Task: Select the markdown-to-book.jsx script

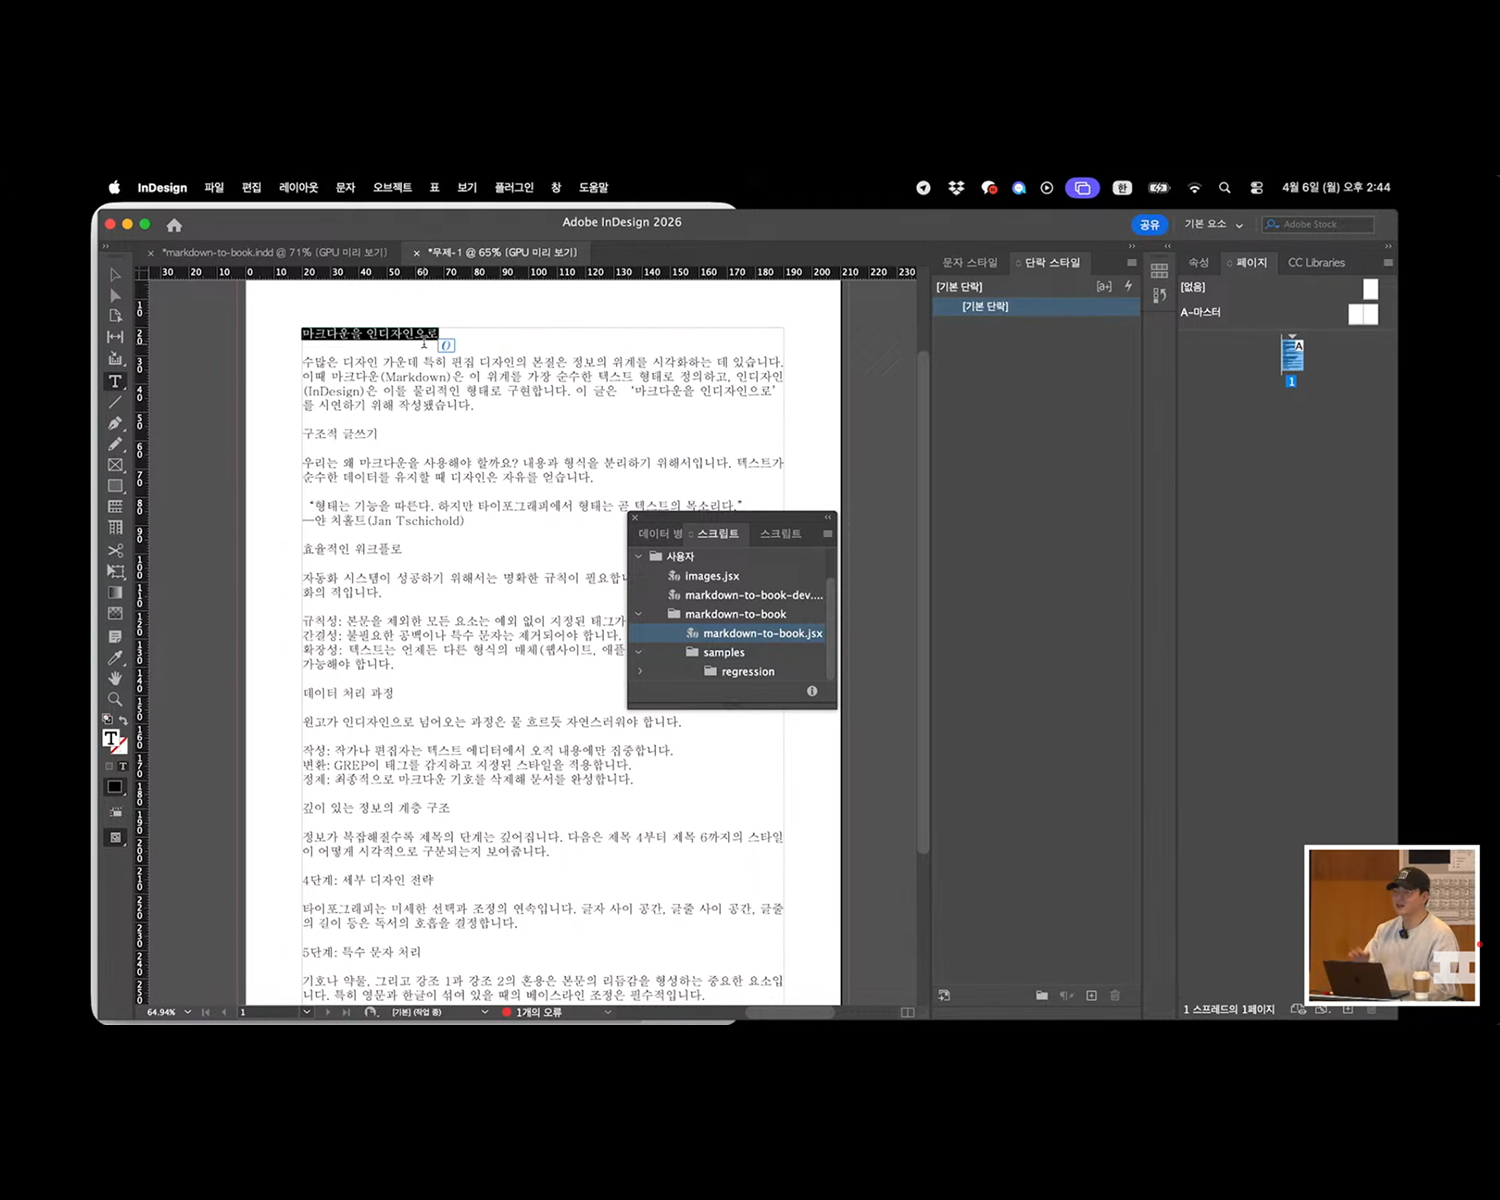Action: tap(762, 633)
